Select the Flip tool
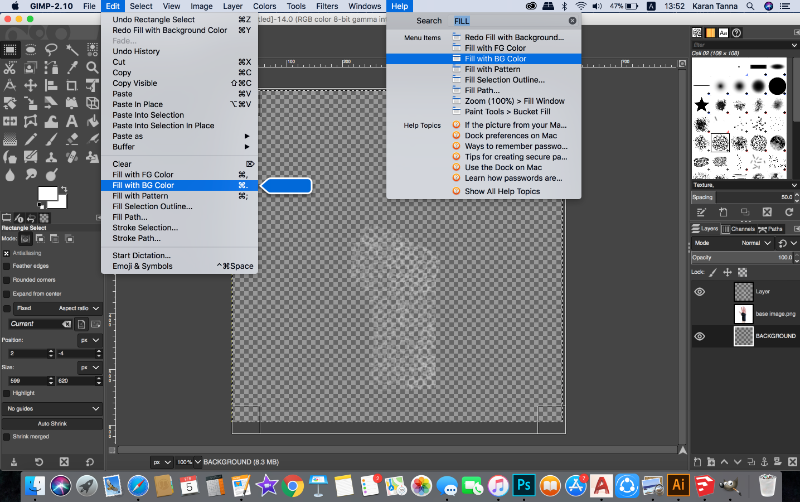Screen dimensions: 800x502 coord(10,121)
